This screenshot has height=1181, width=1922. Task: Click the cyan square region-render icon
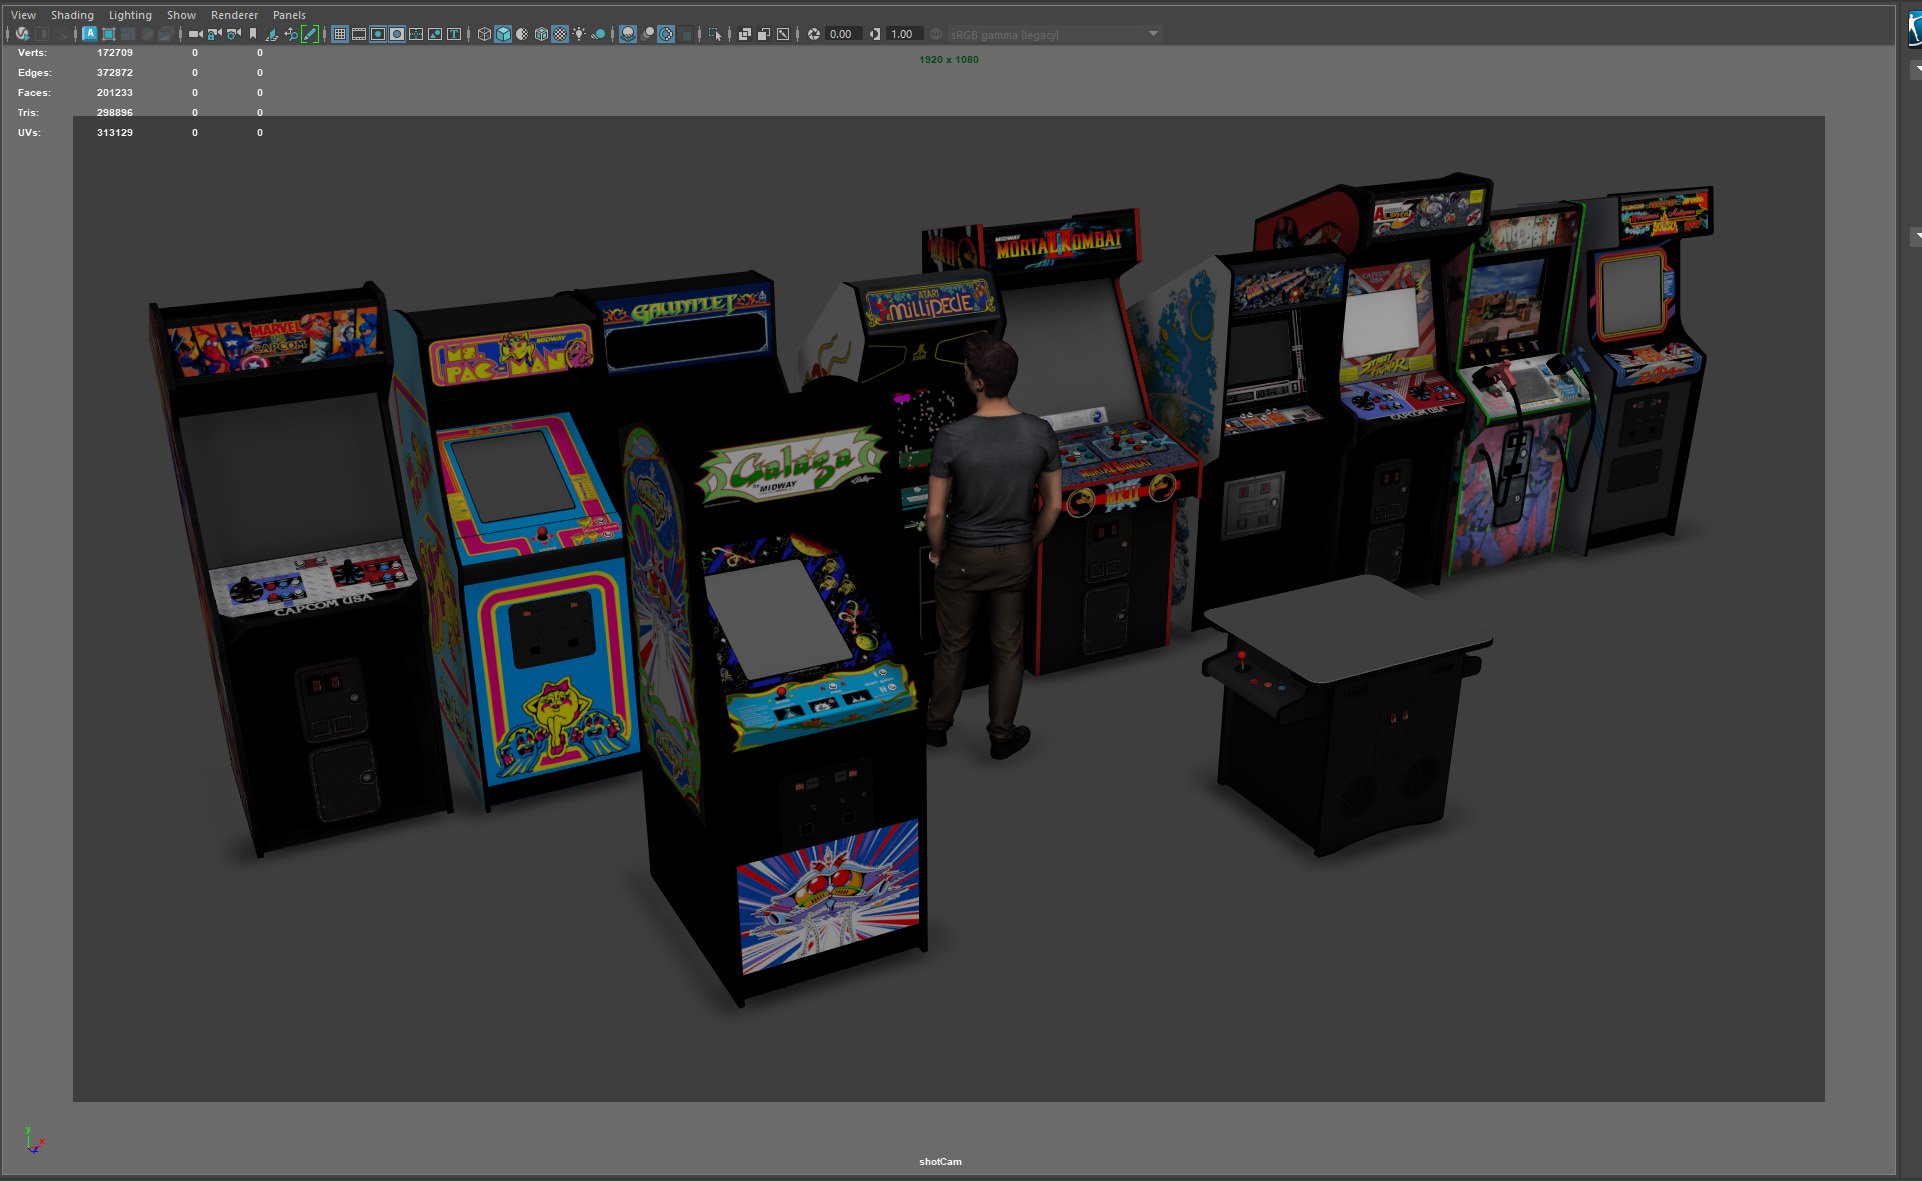pyautogui.click(x=109, y=34)
